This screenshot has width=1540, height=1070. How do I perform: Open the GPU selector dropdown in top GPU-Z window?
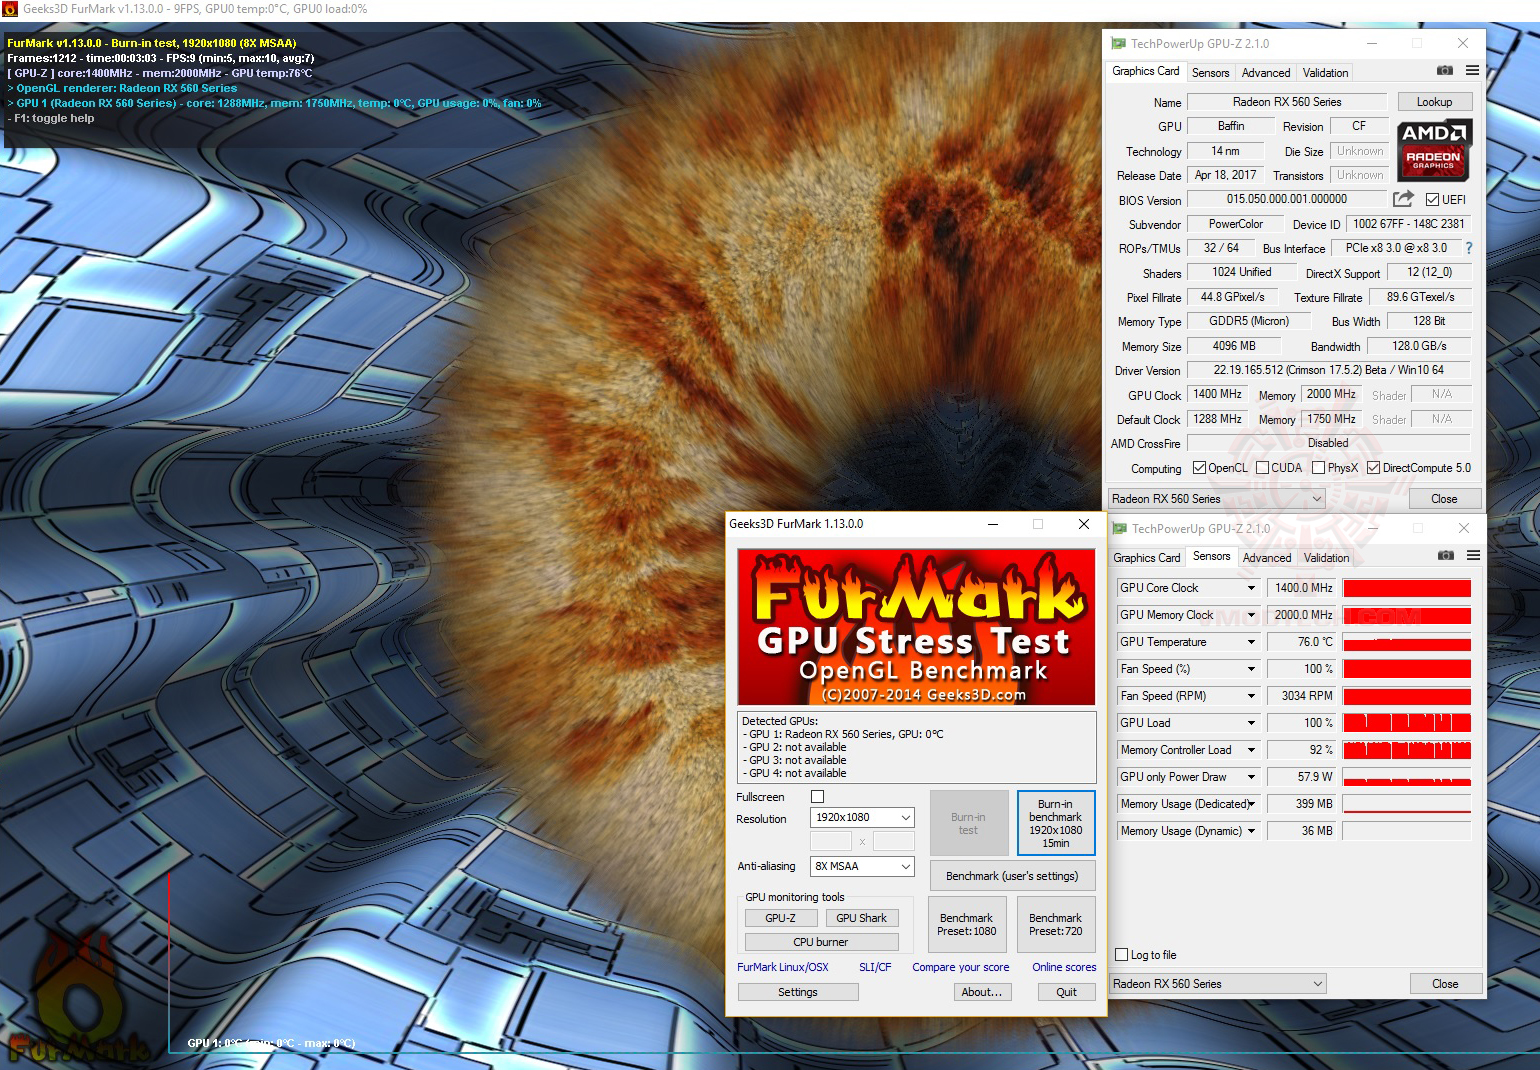pyautogui.click(x=1218, y=499)
